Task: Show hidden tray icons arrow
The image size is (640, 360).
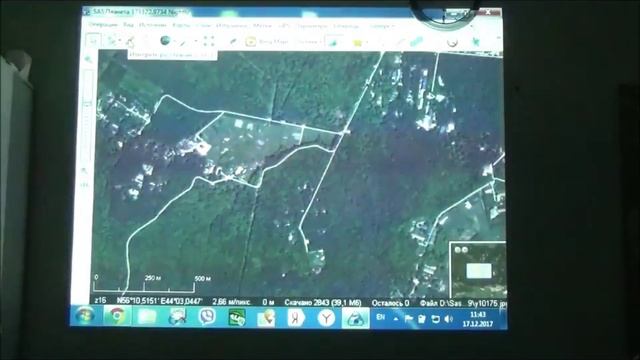Action: coord(396,318)
